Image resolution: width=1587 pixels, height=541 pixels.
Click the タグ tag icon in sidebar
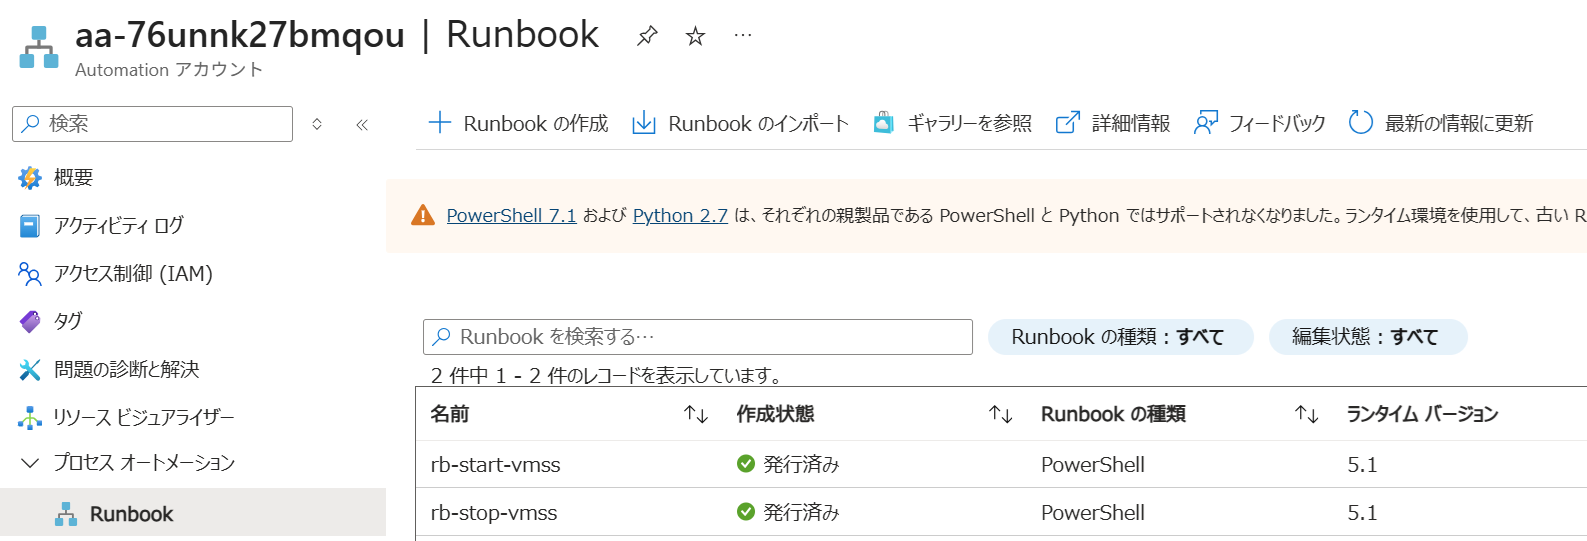point(30,321)
